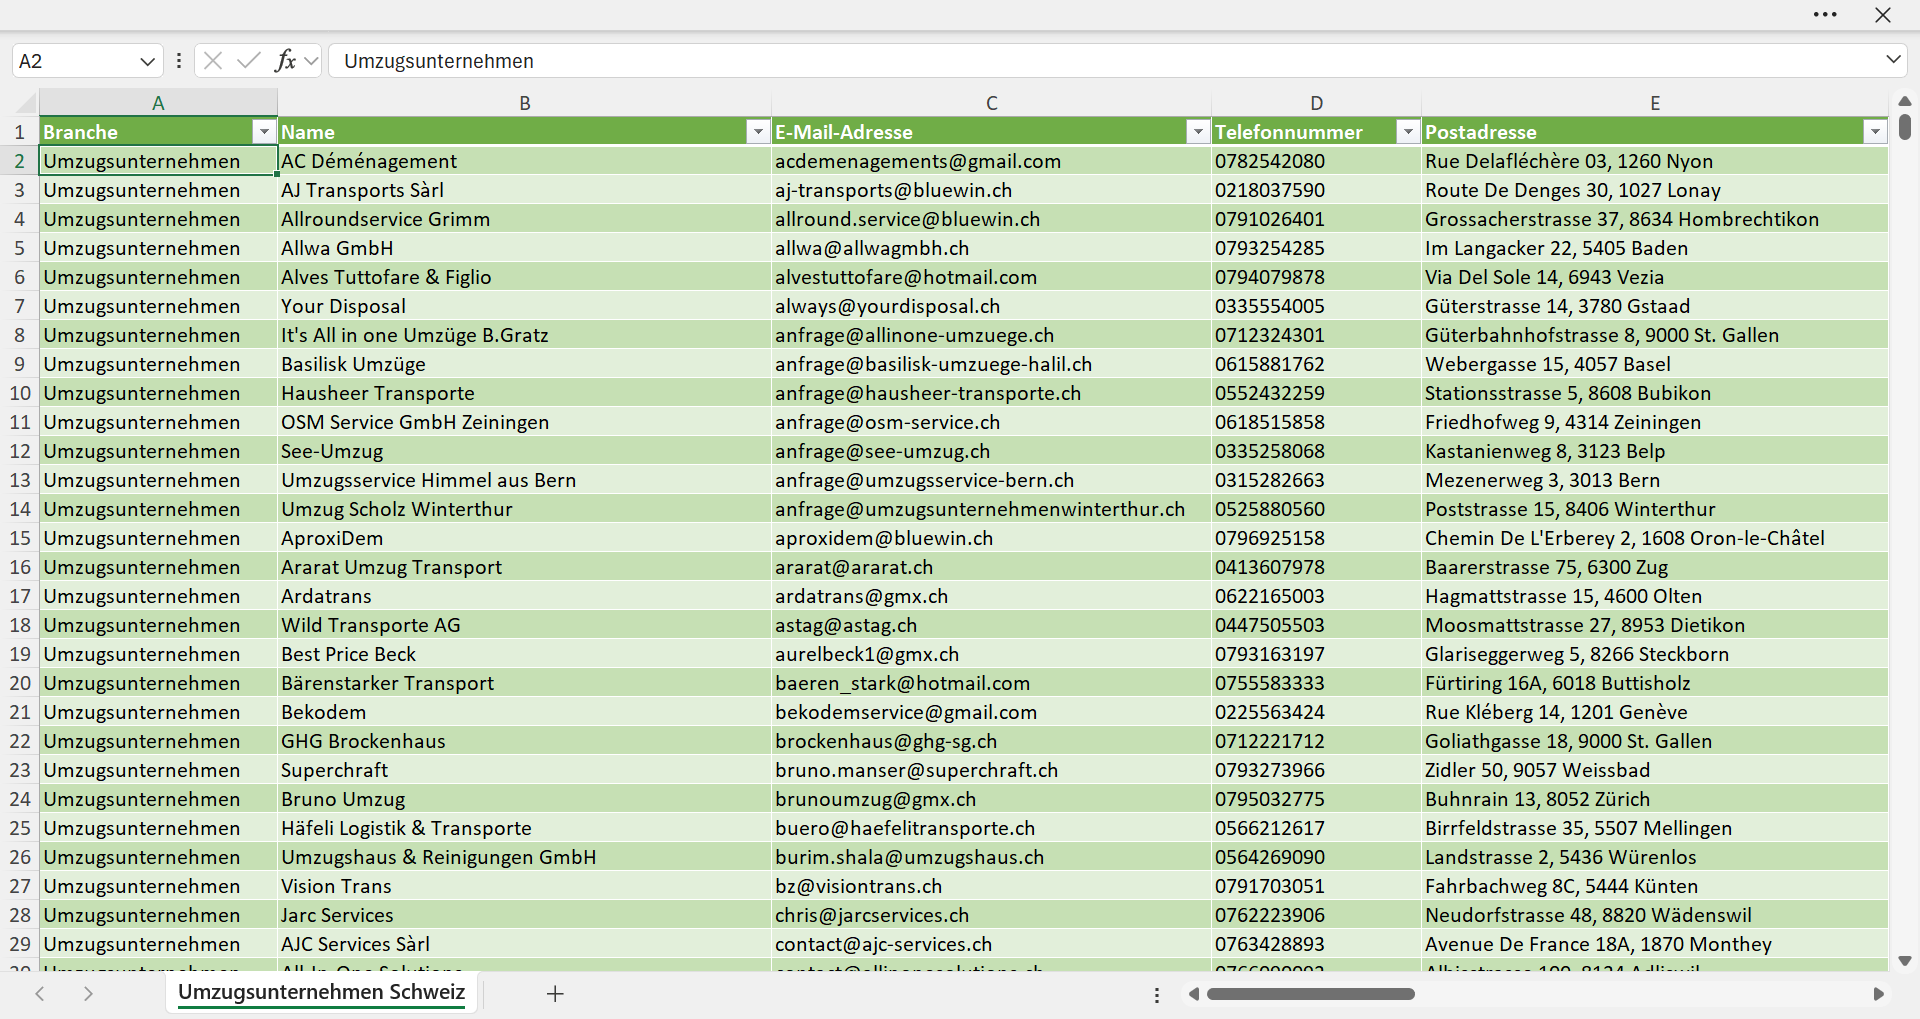1920x1019 pixels.
Task: Click the select-all corner triangle
Action: 25,103
